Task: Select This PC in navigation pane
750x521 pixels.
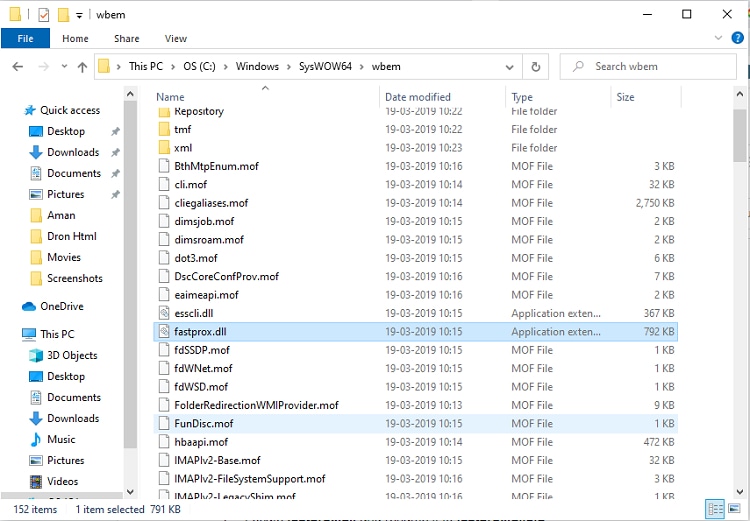Action: tap(57, 334)
